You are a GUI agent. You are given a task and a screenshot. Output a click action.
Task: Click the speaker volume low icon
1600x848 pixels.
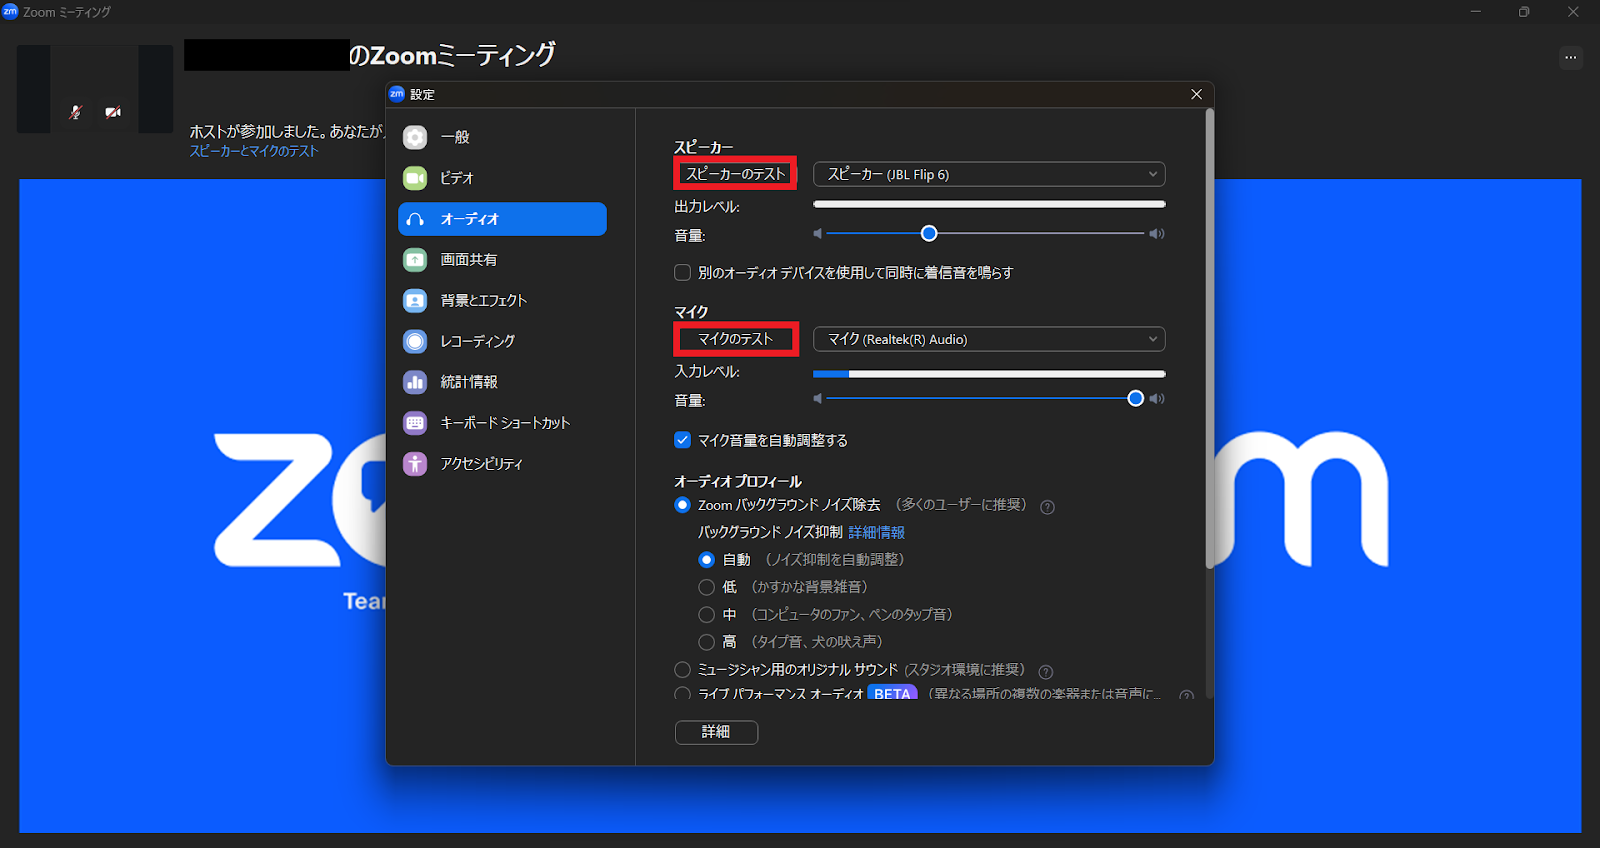818,234
